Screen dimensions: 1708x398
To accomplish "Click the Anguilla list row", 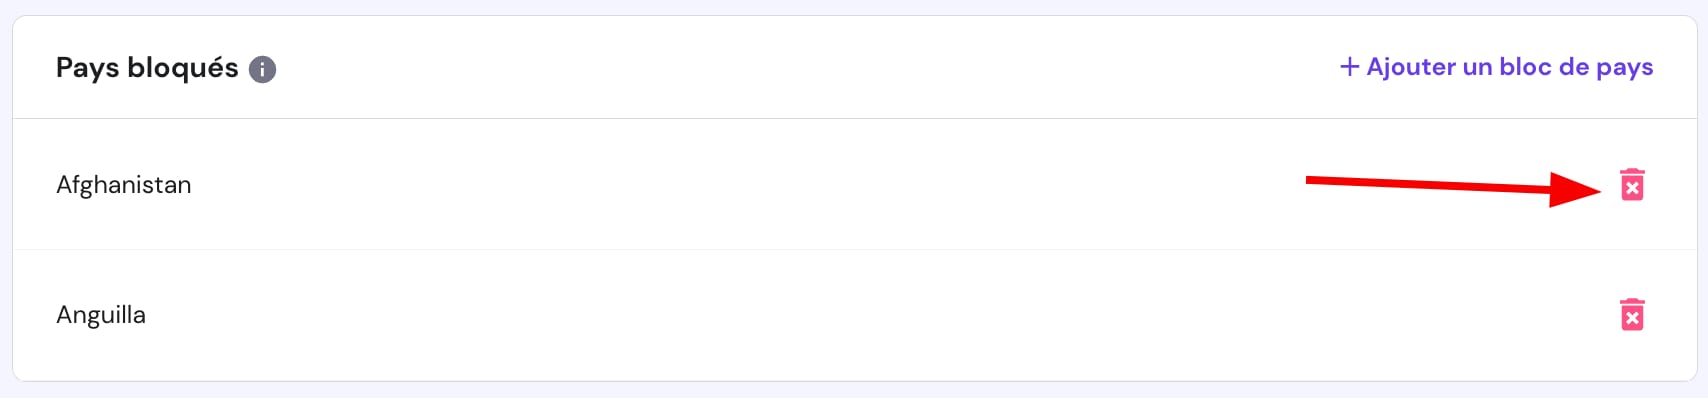I will [x=854, y=315].
